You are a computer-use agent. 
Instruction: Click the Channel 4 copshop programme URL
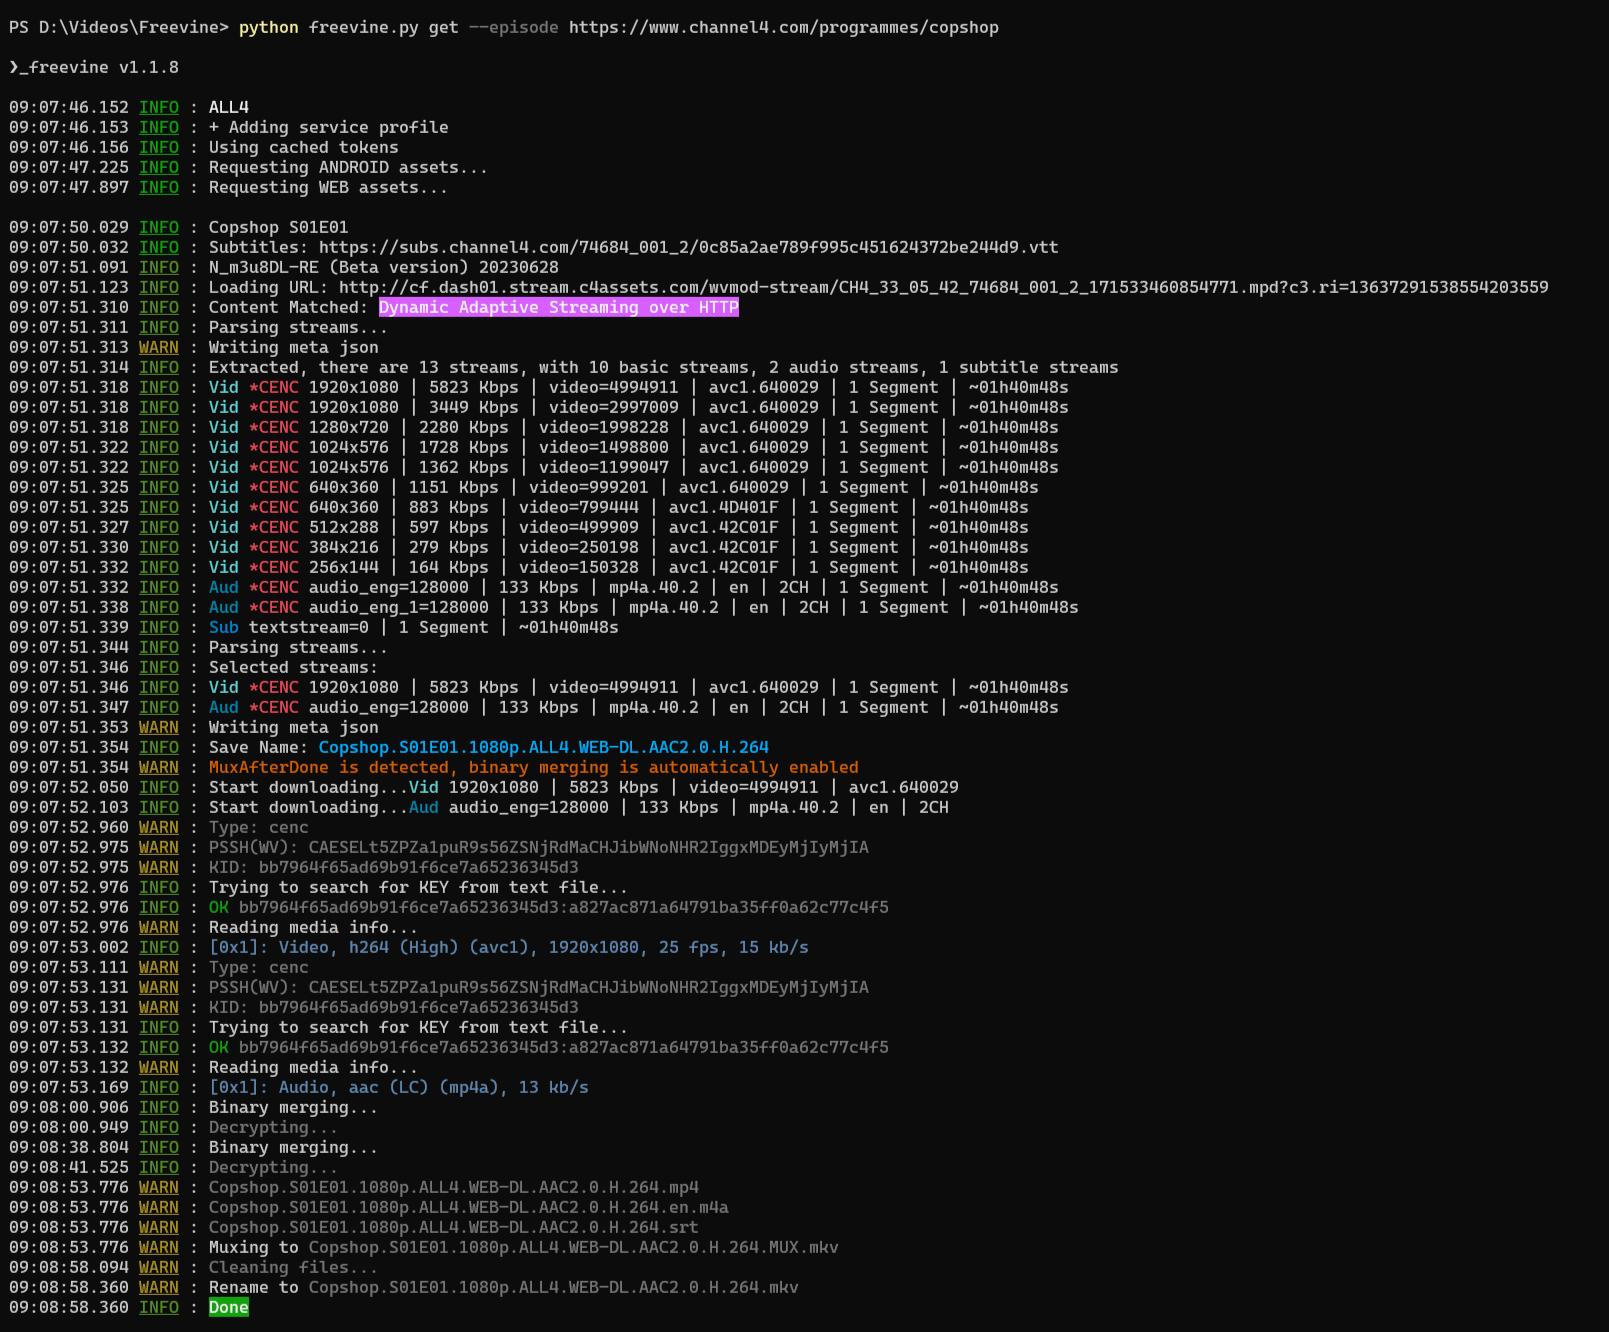coord(783,27)
